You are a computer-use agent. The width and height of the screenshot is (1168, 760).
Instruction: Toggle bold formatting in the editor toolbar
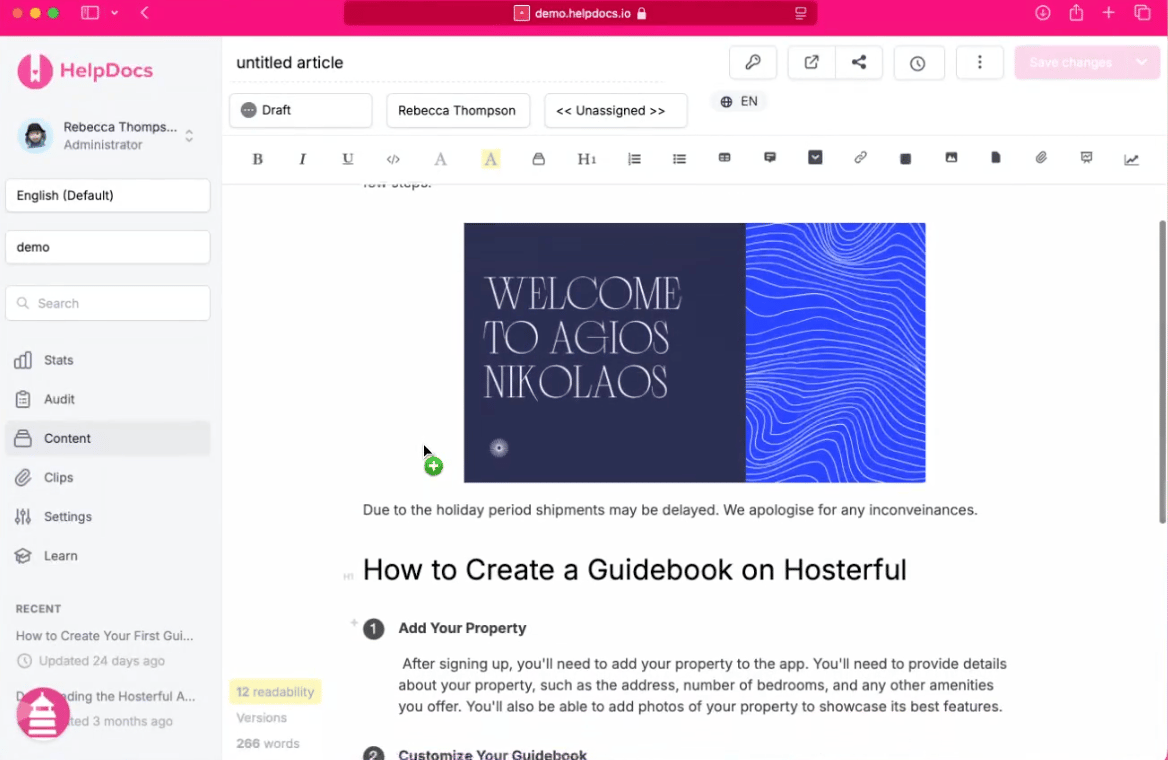pyautogui.click(x=257, y=158)
